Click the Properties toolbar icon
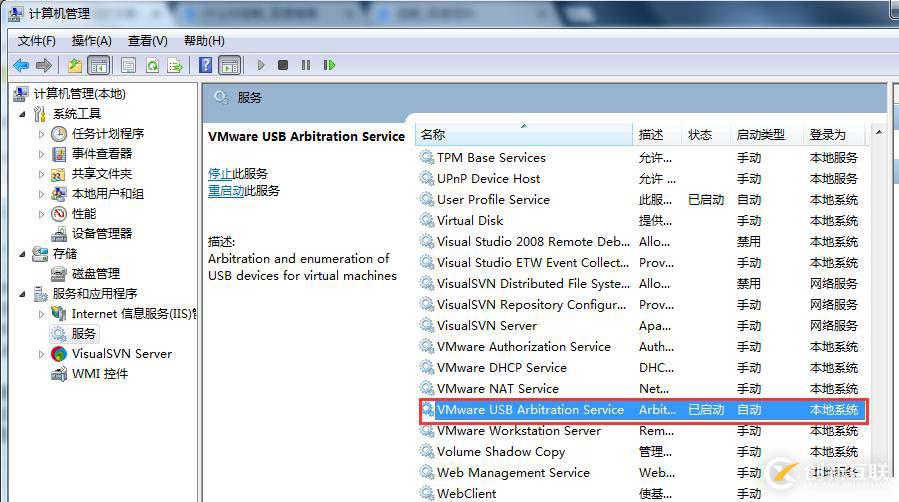Image resolution: width=899 pixels, height=502 pixels. [128, 65]
